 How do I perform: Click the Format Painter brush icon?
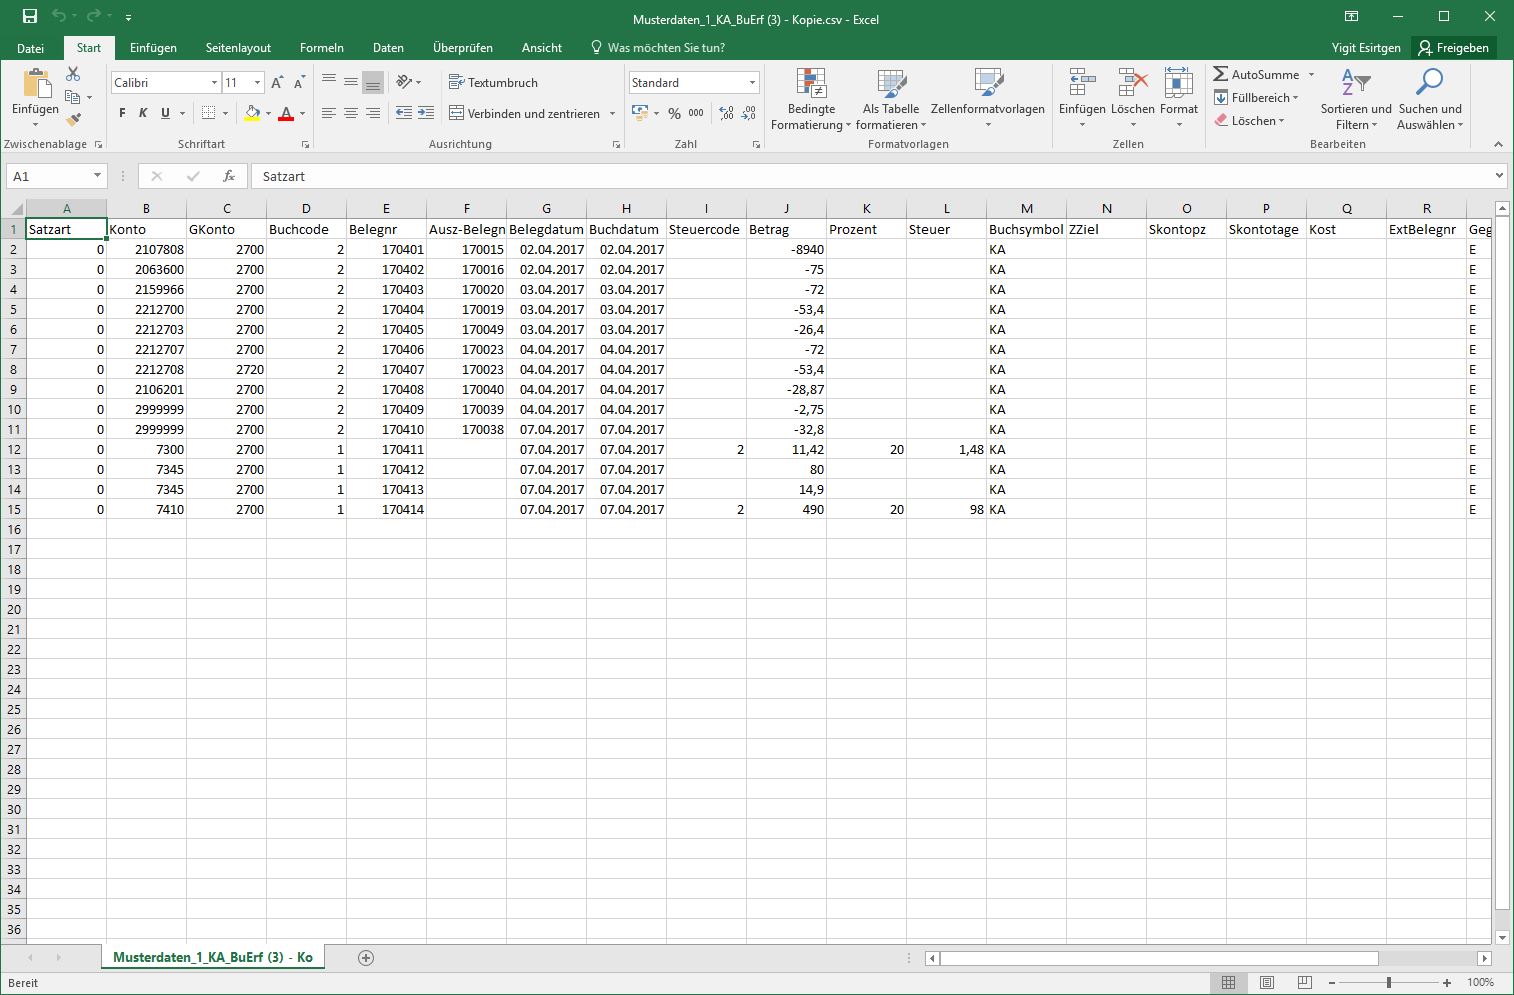(73, 119)
